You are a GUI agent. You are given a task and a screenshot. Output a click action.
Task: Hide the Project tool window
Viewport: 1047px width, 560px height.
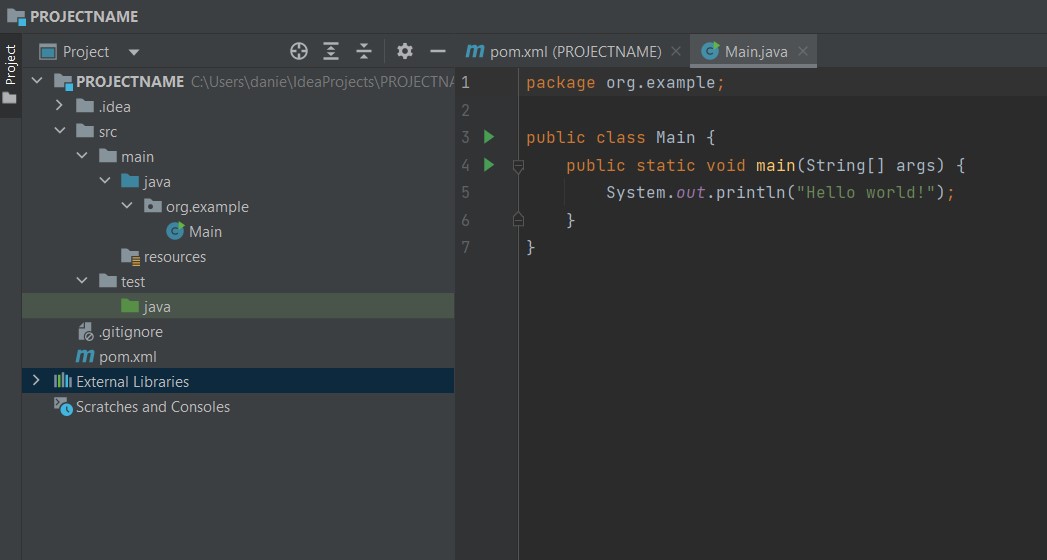tap(437, 51)
